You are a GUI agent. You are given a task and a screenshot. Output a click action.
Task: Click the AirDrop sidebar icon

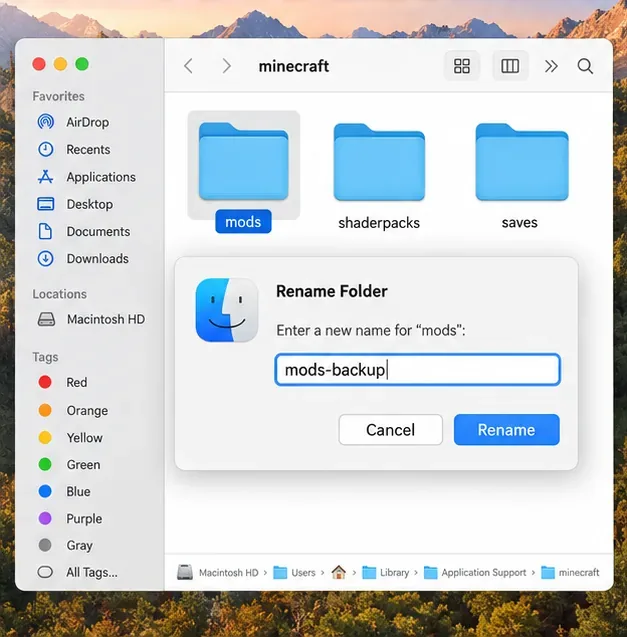click(x=46, y=122)
